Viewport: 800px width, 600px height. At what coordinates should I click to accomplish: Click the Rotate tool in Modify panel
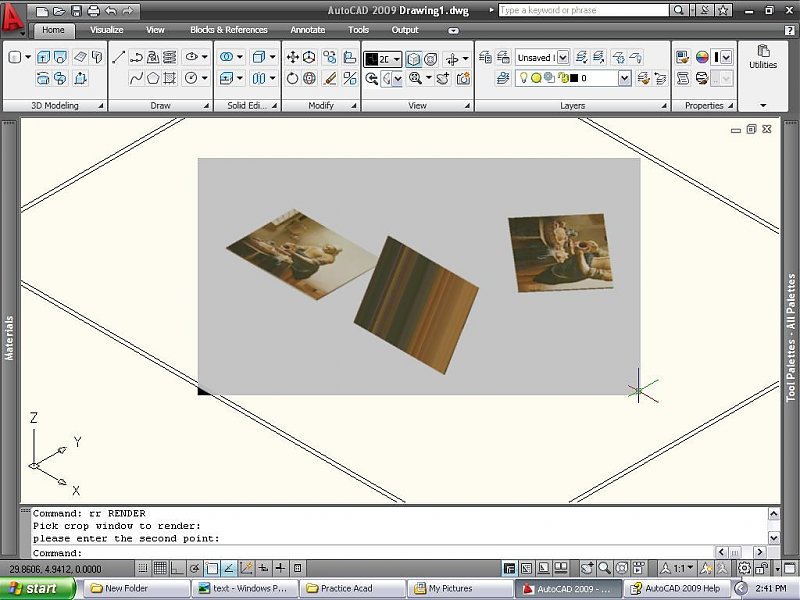293,78
